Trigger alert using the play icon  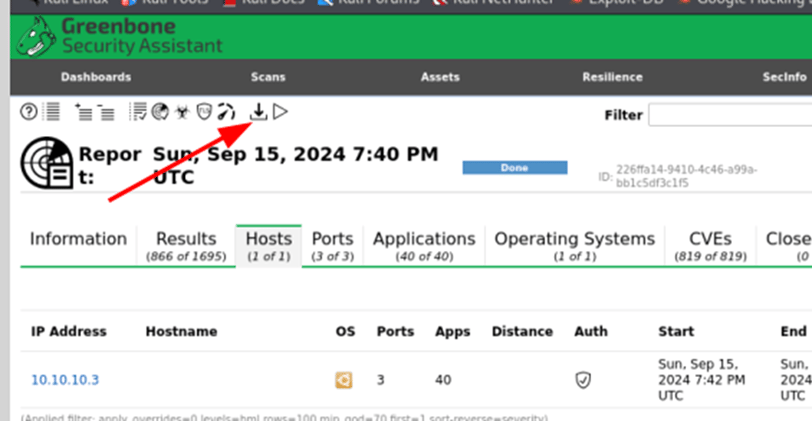280,112
